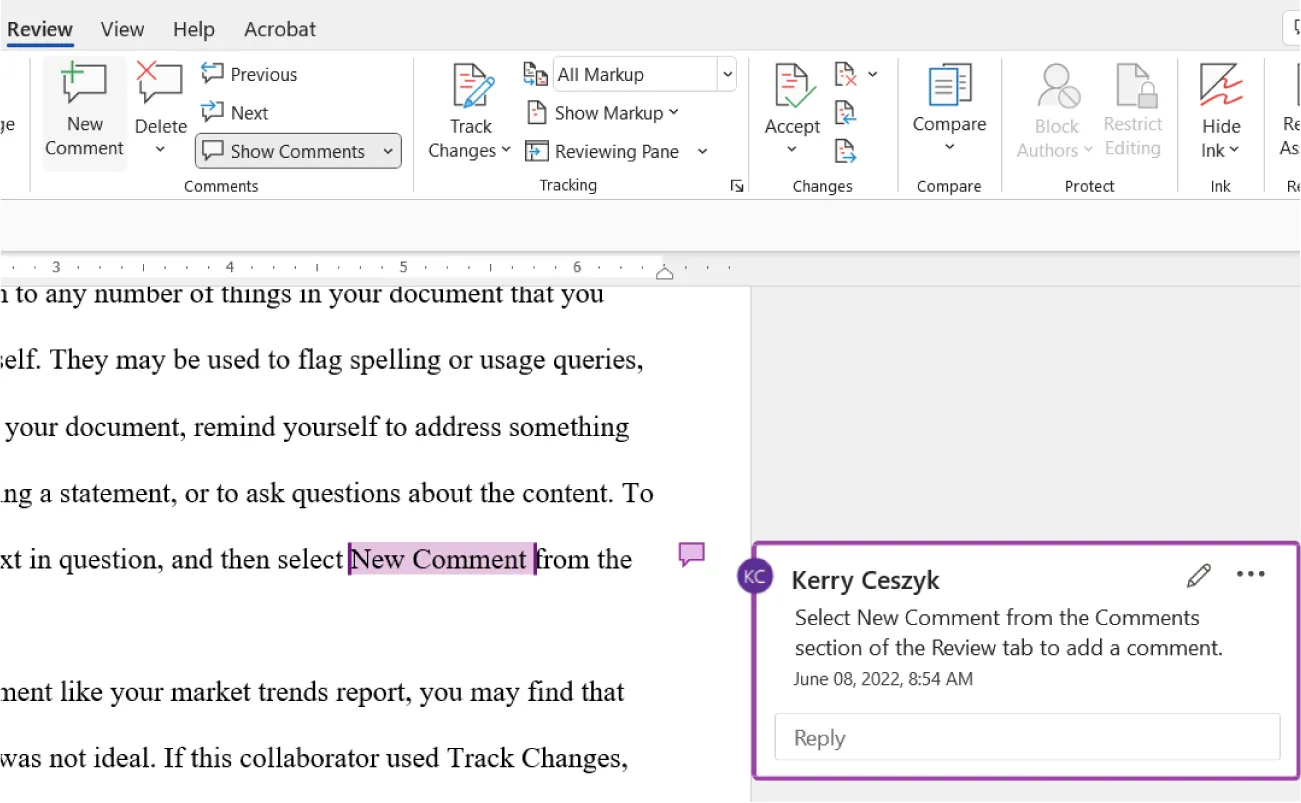Viewport: 1301px width, 803px height.
Task: Open the Accept dropdown arrow
Action: [792, 150]
